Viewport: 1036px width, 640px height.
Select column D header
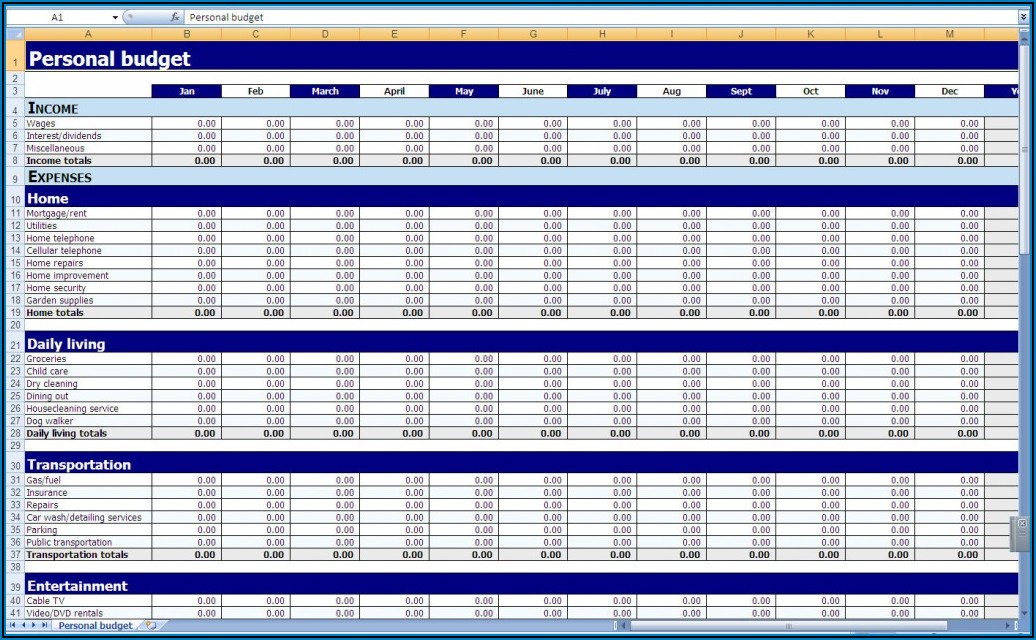pos(324,34)
